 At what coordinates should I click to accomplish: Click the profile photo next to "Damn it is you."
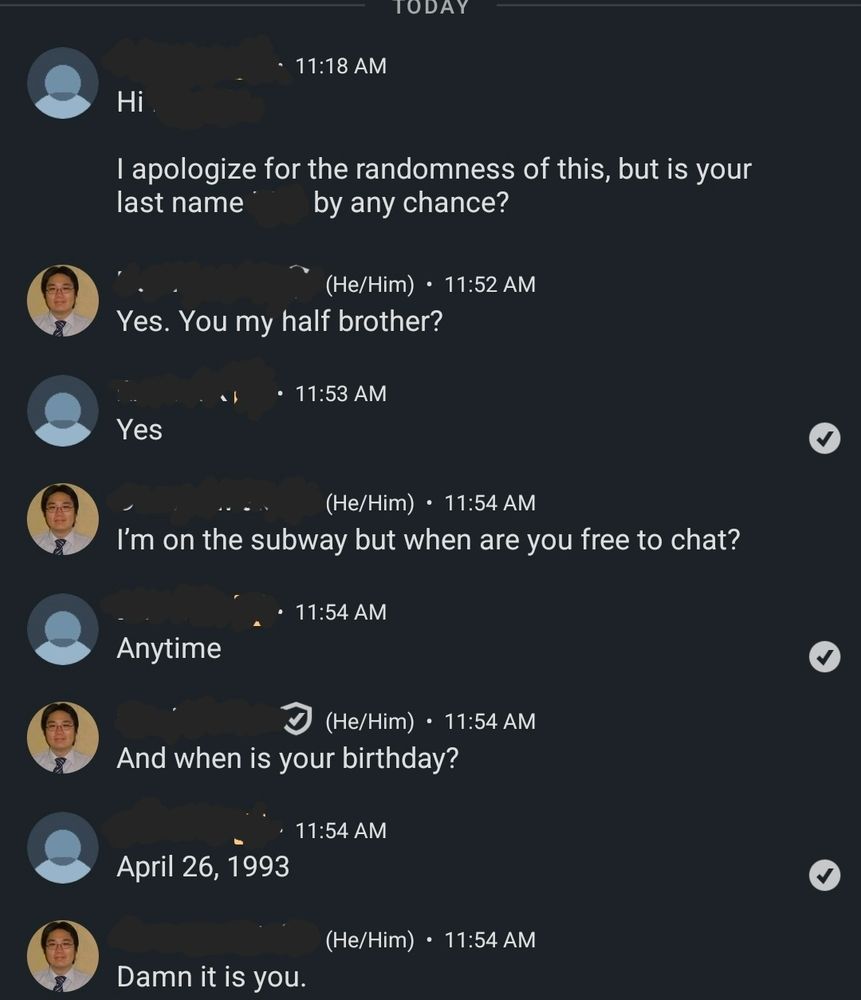(x=63, y=956)
